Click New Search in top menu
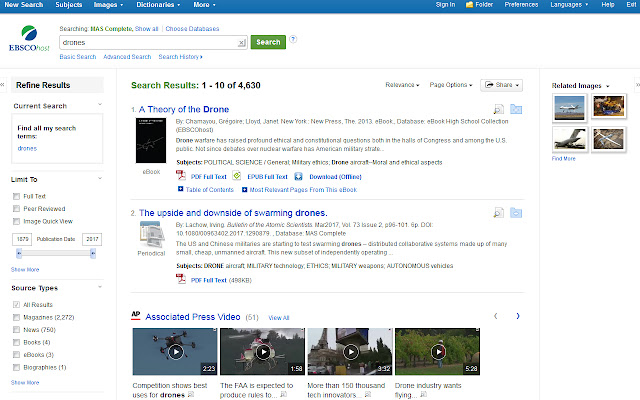This screenshot has width=640, height=400. 24,5
